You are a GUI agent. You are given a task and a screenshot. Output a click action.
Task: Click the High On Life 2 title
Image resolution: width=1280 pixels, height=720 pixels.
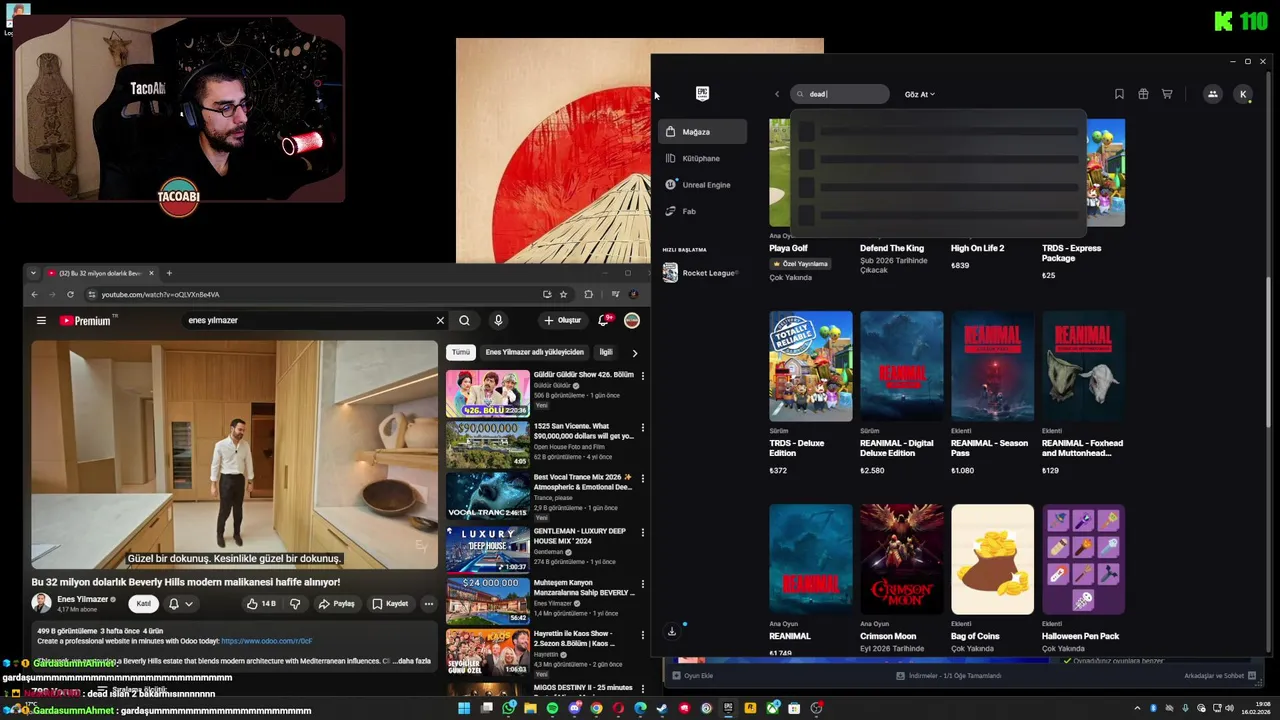click(977, 248)
